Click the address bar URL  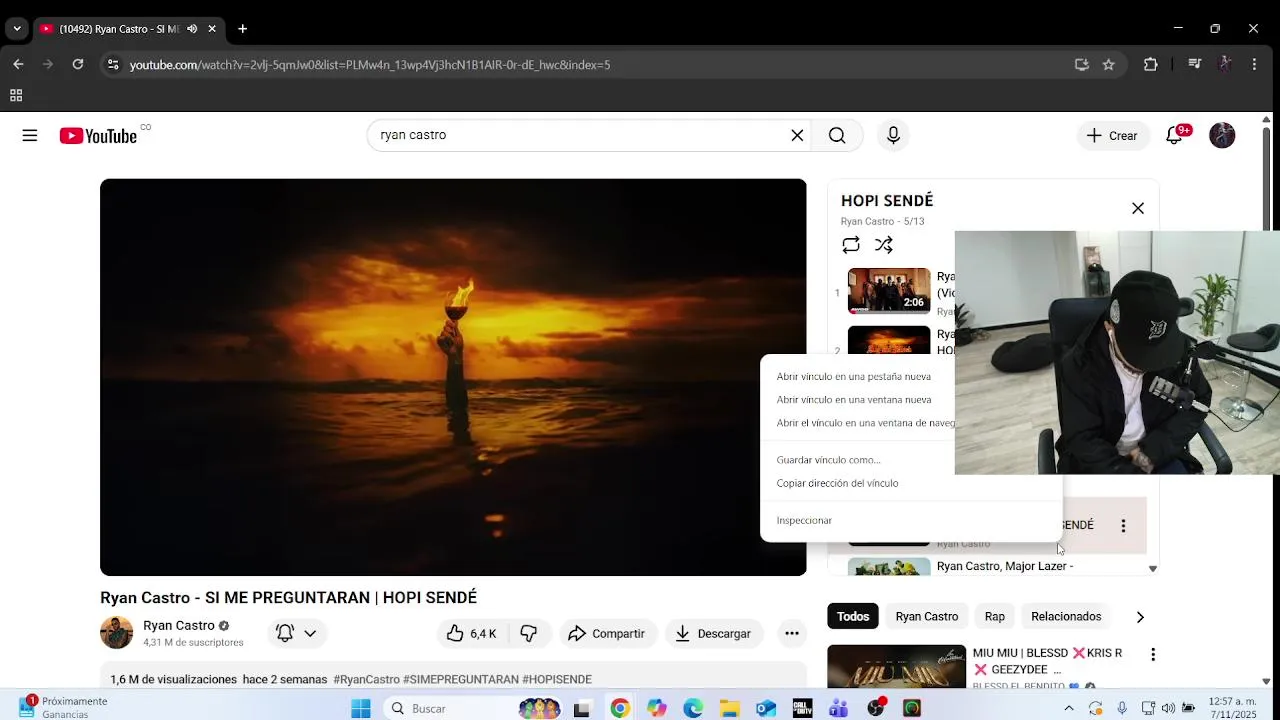[x=370, y=65]
